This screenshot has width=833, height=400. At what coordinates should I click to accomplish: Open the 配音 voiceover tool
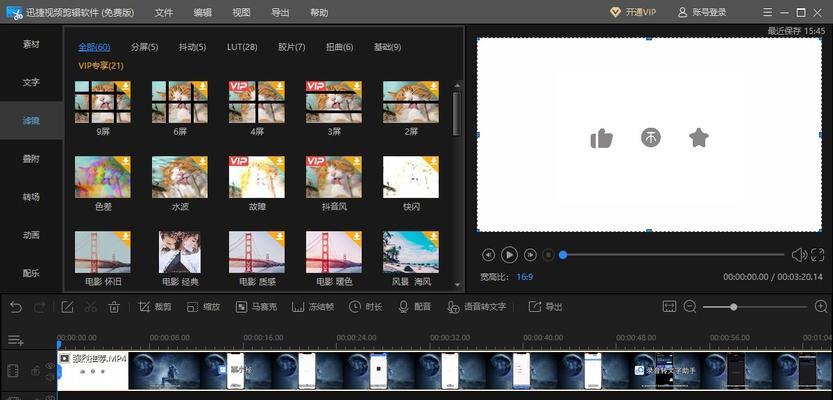[x=414, y=307]
